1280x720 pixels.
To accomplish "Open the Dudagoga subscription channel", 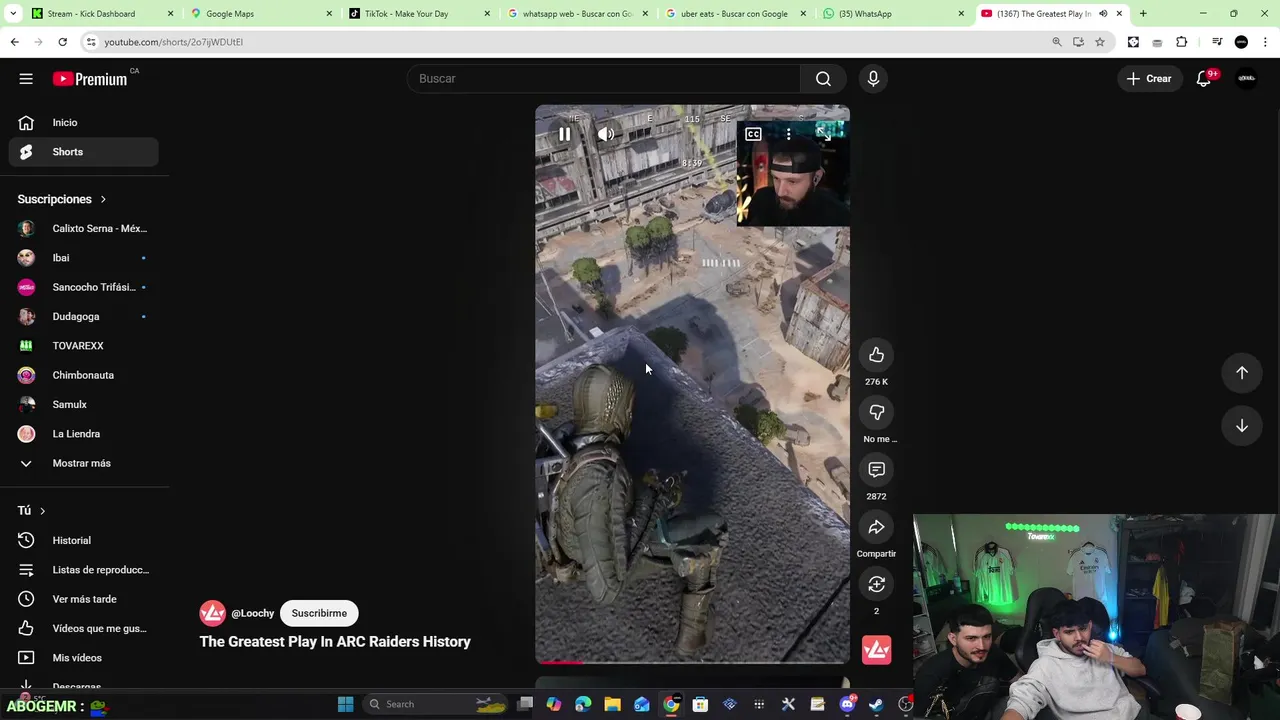I will 84,316.
